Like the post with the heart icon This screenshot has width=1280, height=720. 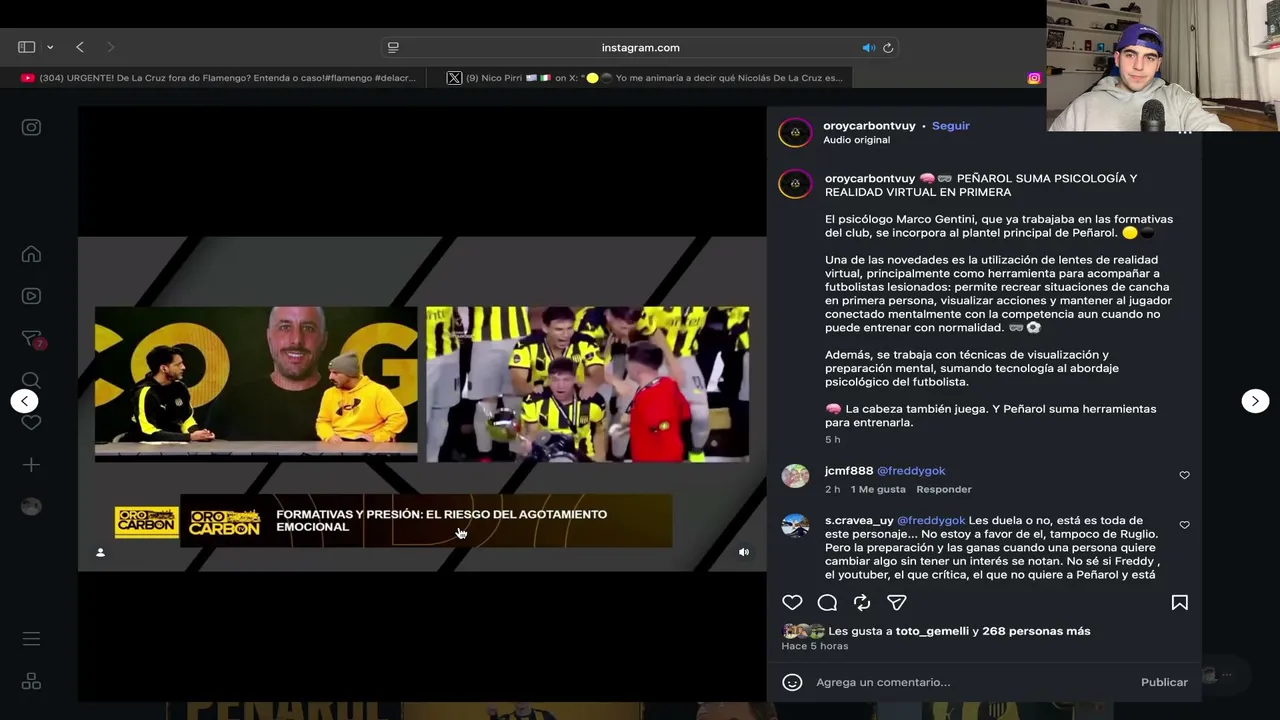792,602
